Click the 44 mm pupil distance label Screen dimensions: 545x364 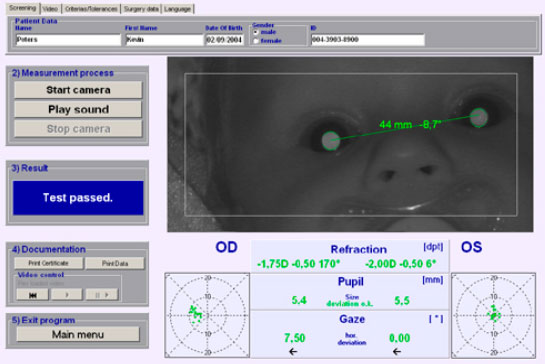(x=396, y=124)
